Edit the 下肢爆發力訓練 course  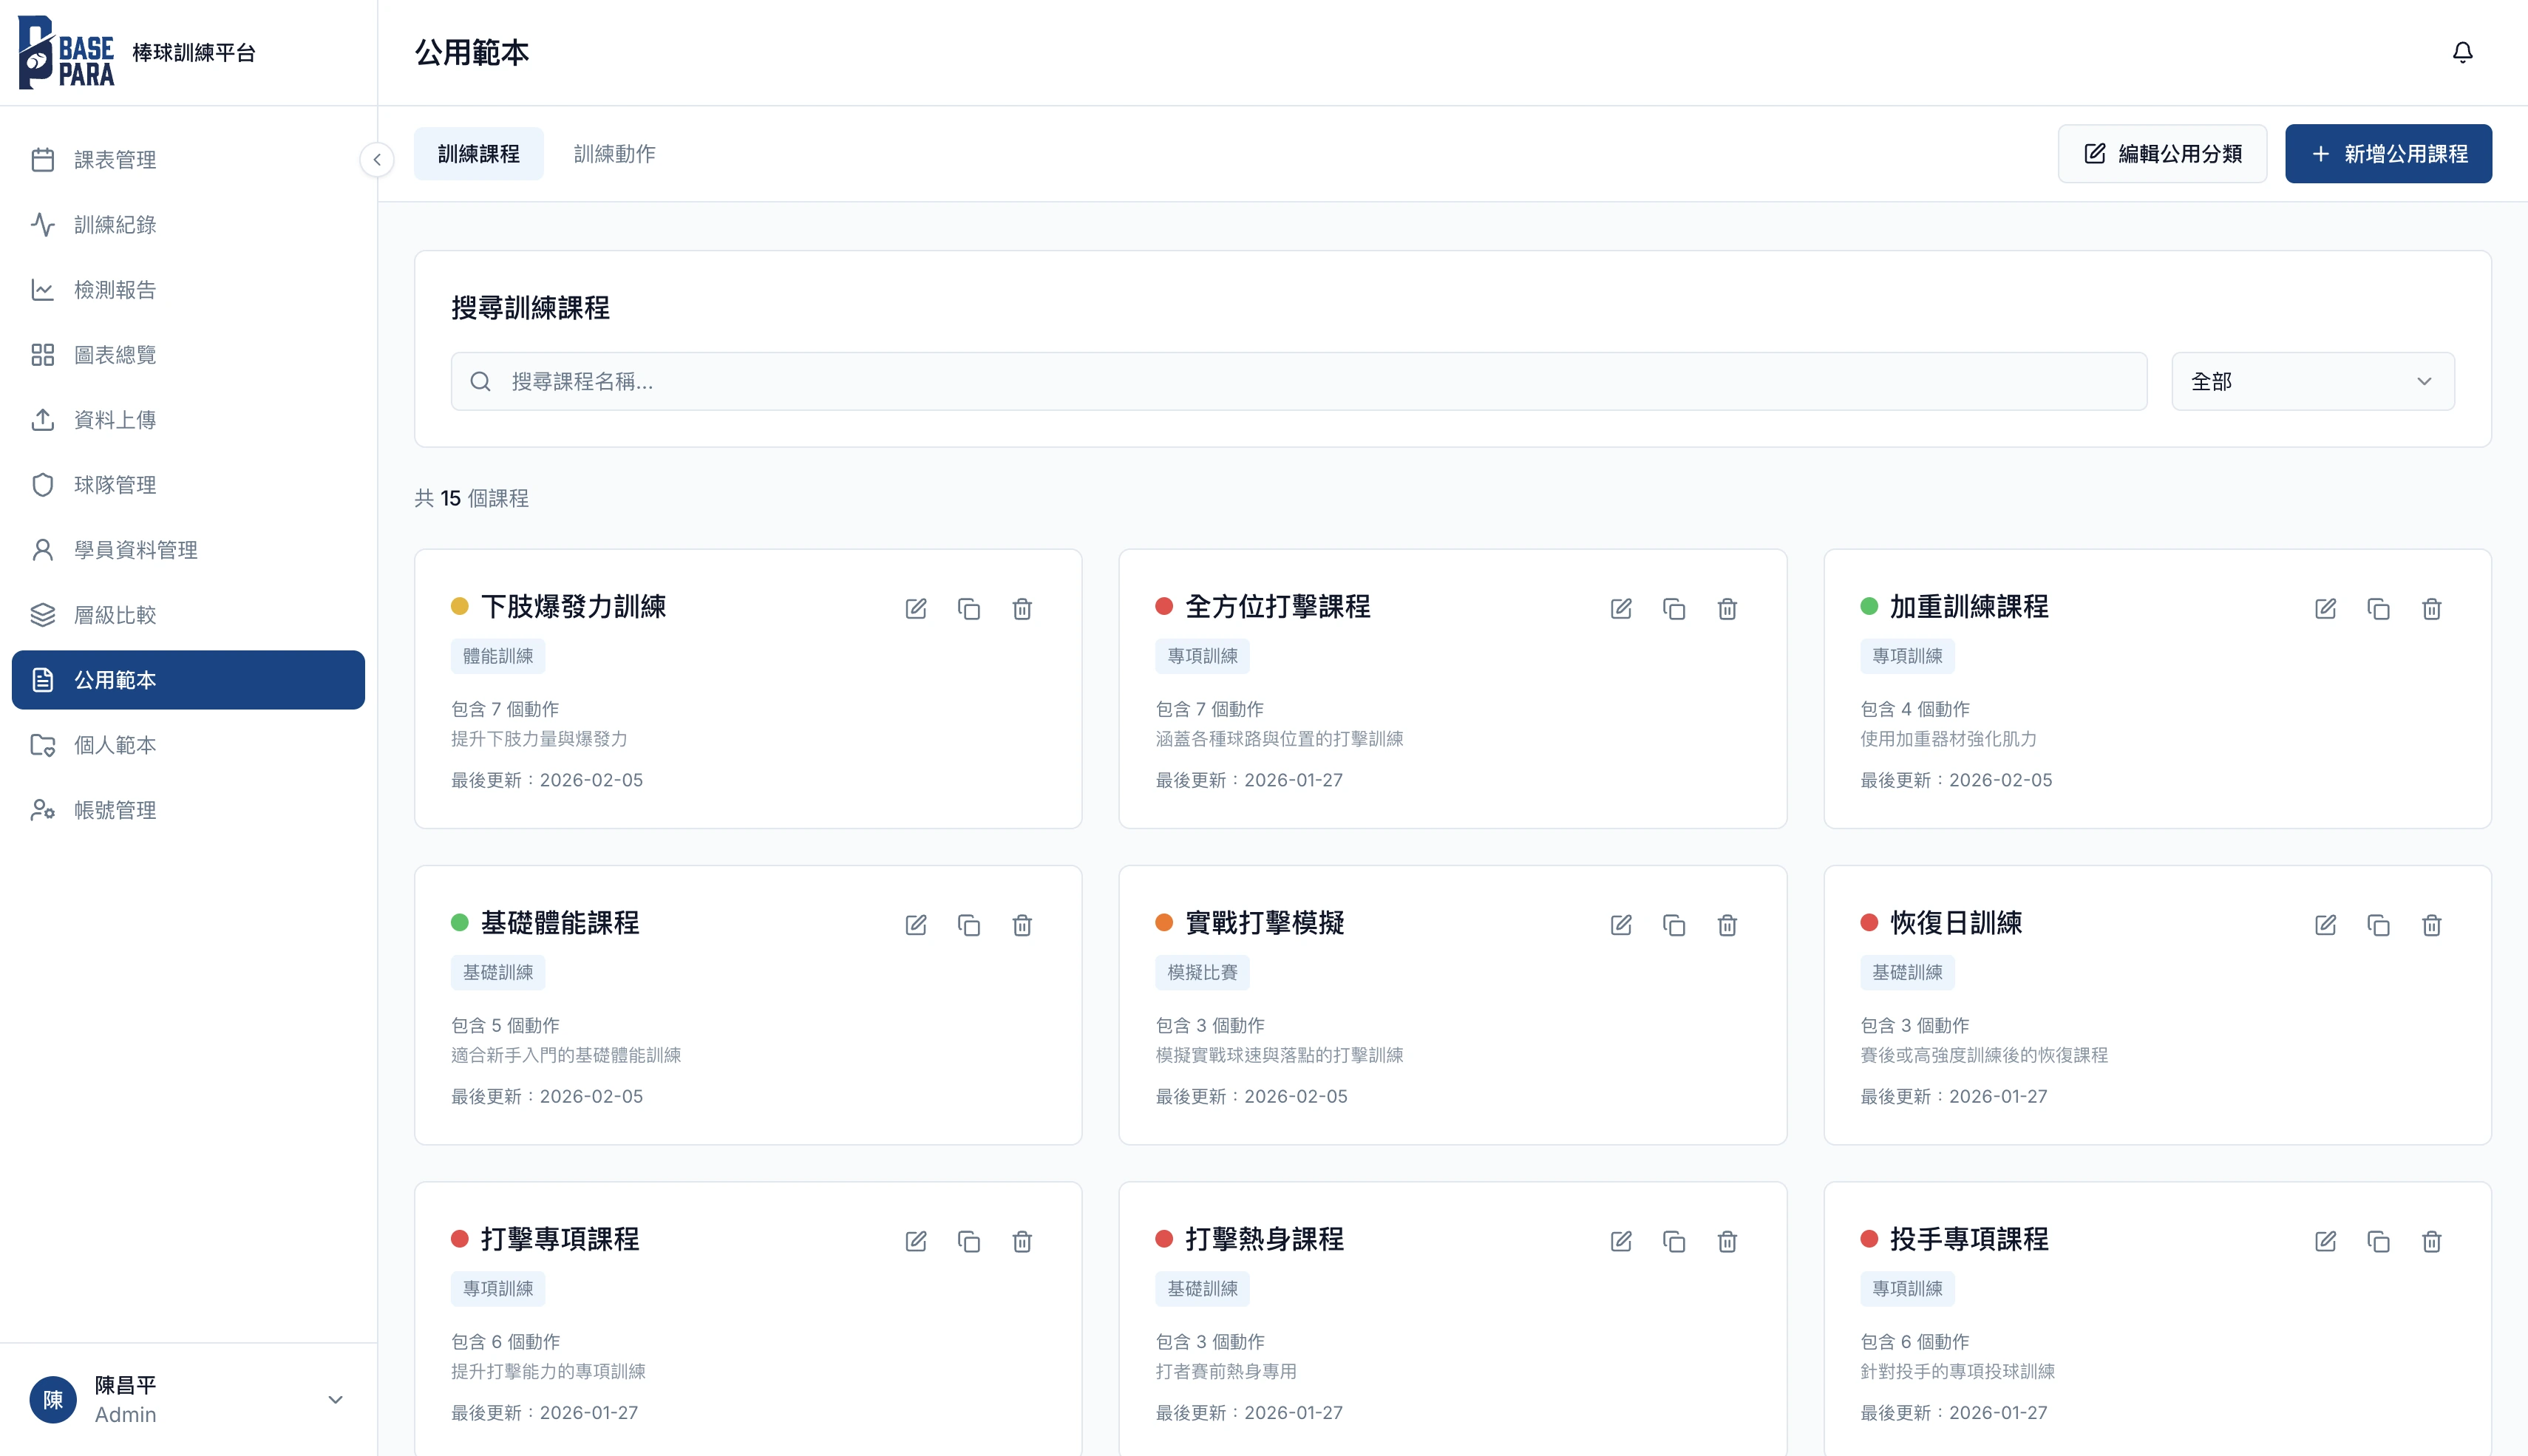coord(916,608)
